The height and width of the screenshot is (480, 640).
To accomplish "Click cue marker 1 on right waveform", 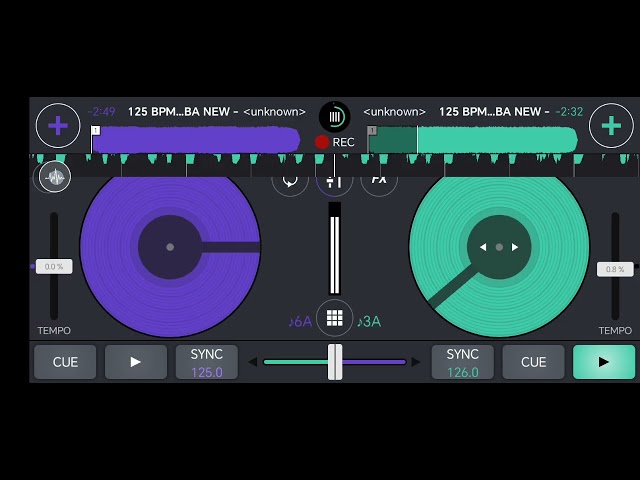I will [x=372, y=130].
